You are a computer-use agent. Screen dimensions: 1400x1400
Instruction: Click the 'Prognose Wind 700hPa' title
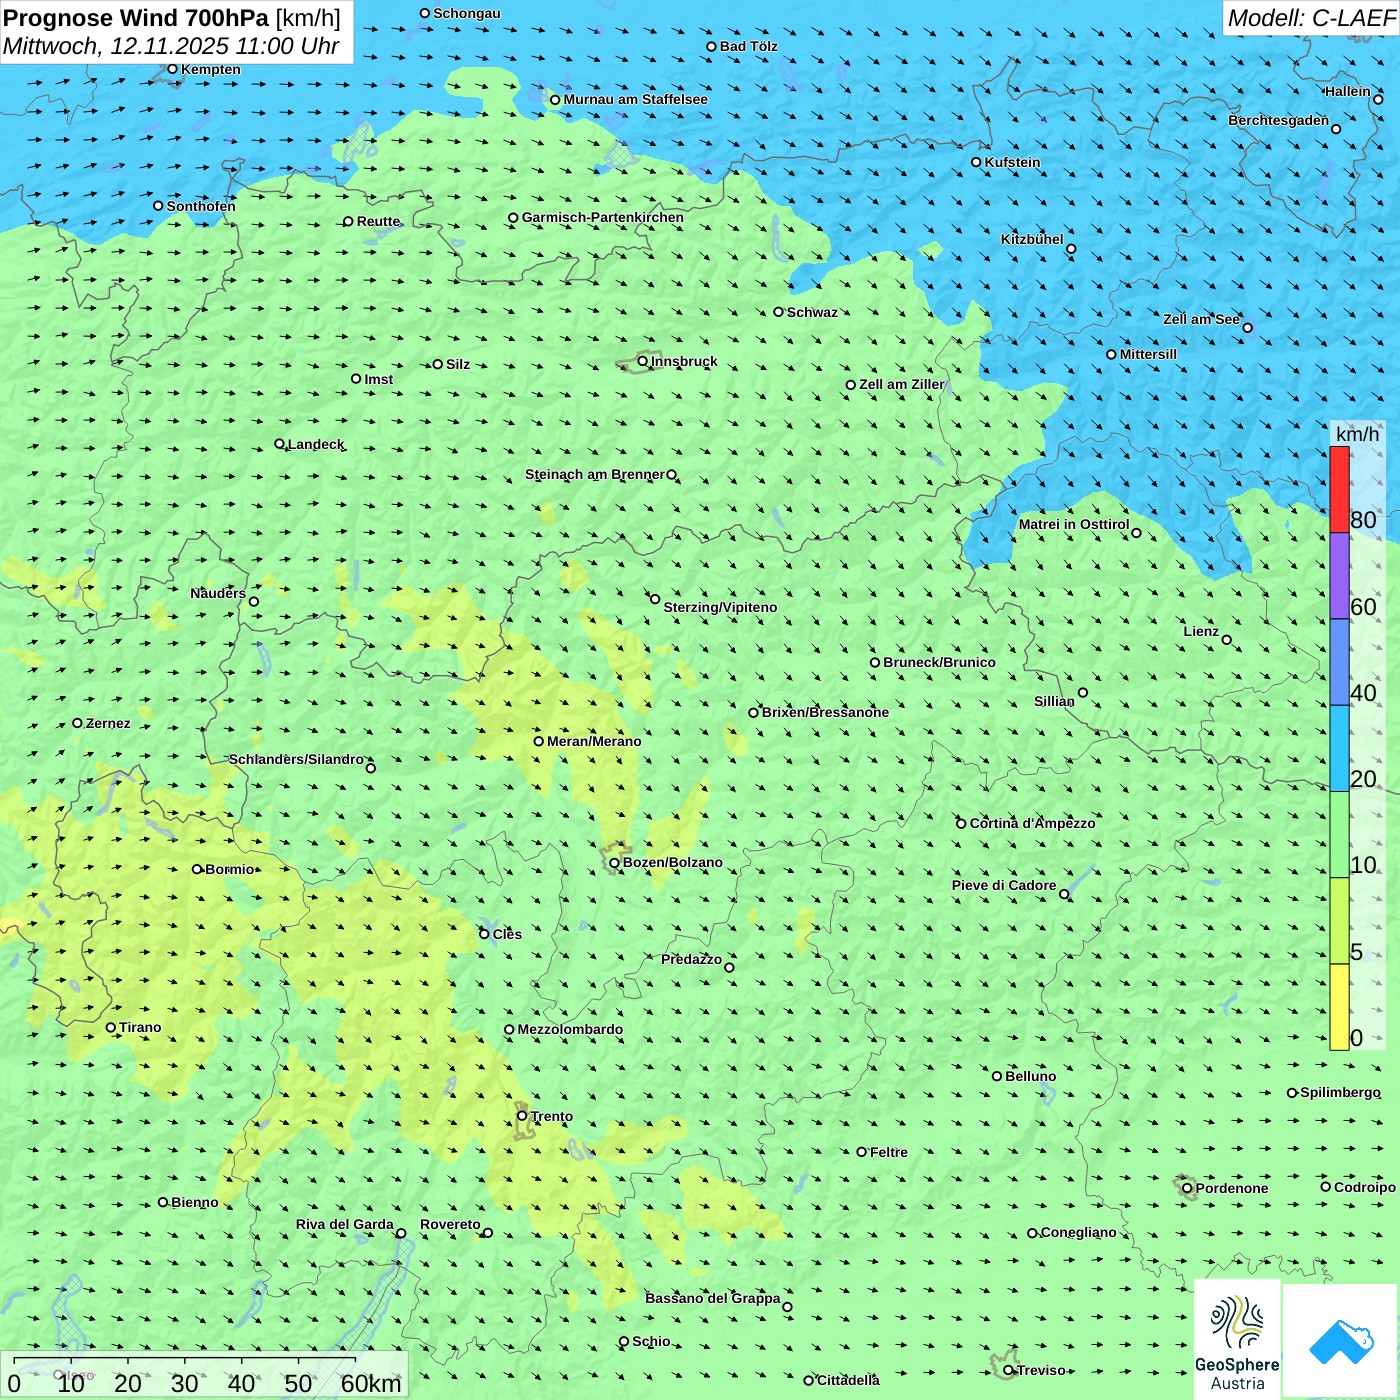pos(136,18)
